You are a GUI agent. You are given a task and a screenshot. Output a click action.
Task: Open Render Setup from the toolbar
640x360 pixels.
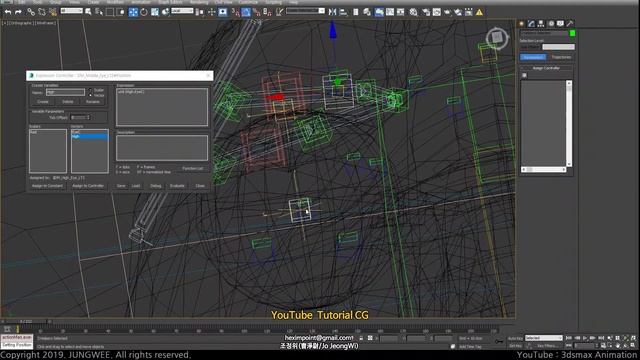[426, 12]
